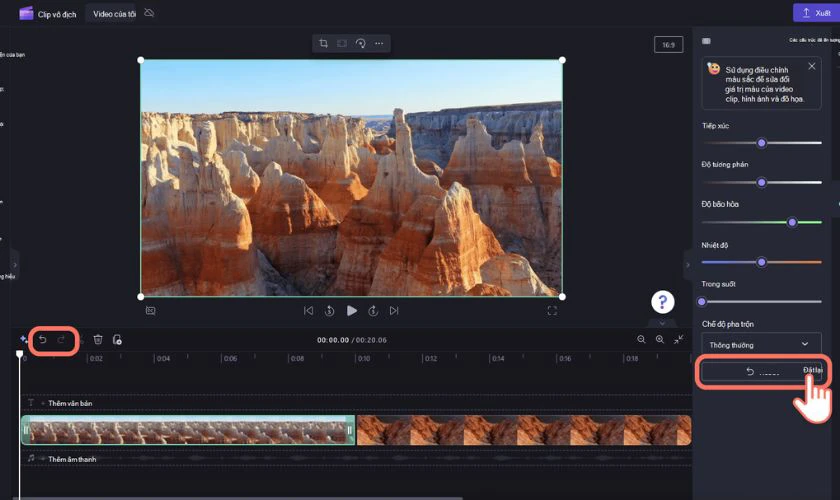Viewport: 840px width, 500px height.
Task: Fit timeline to screen icon
Action: pyautogui.click(x=679, y=339)
